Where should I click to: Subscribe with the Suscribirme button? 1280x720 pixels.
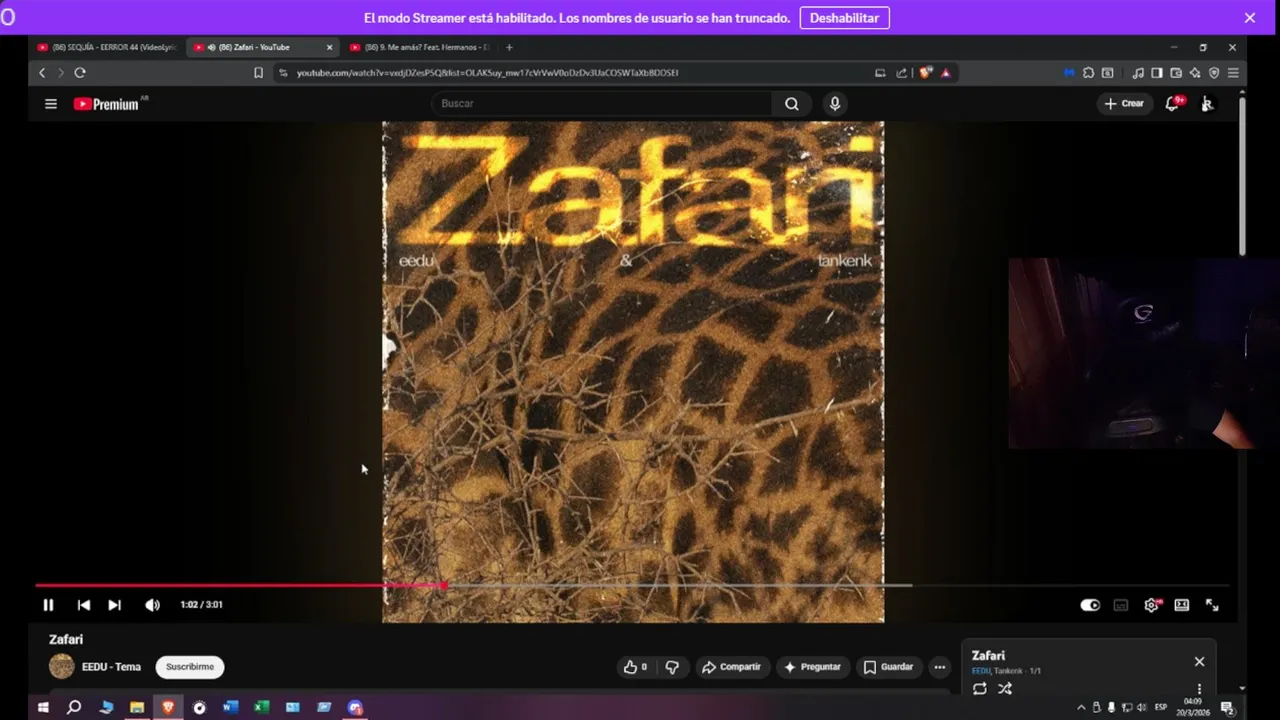pyautogui.click(x=190, y=667)
